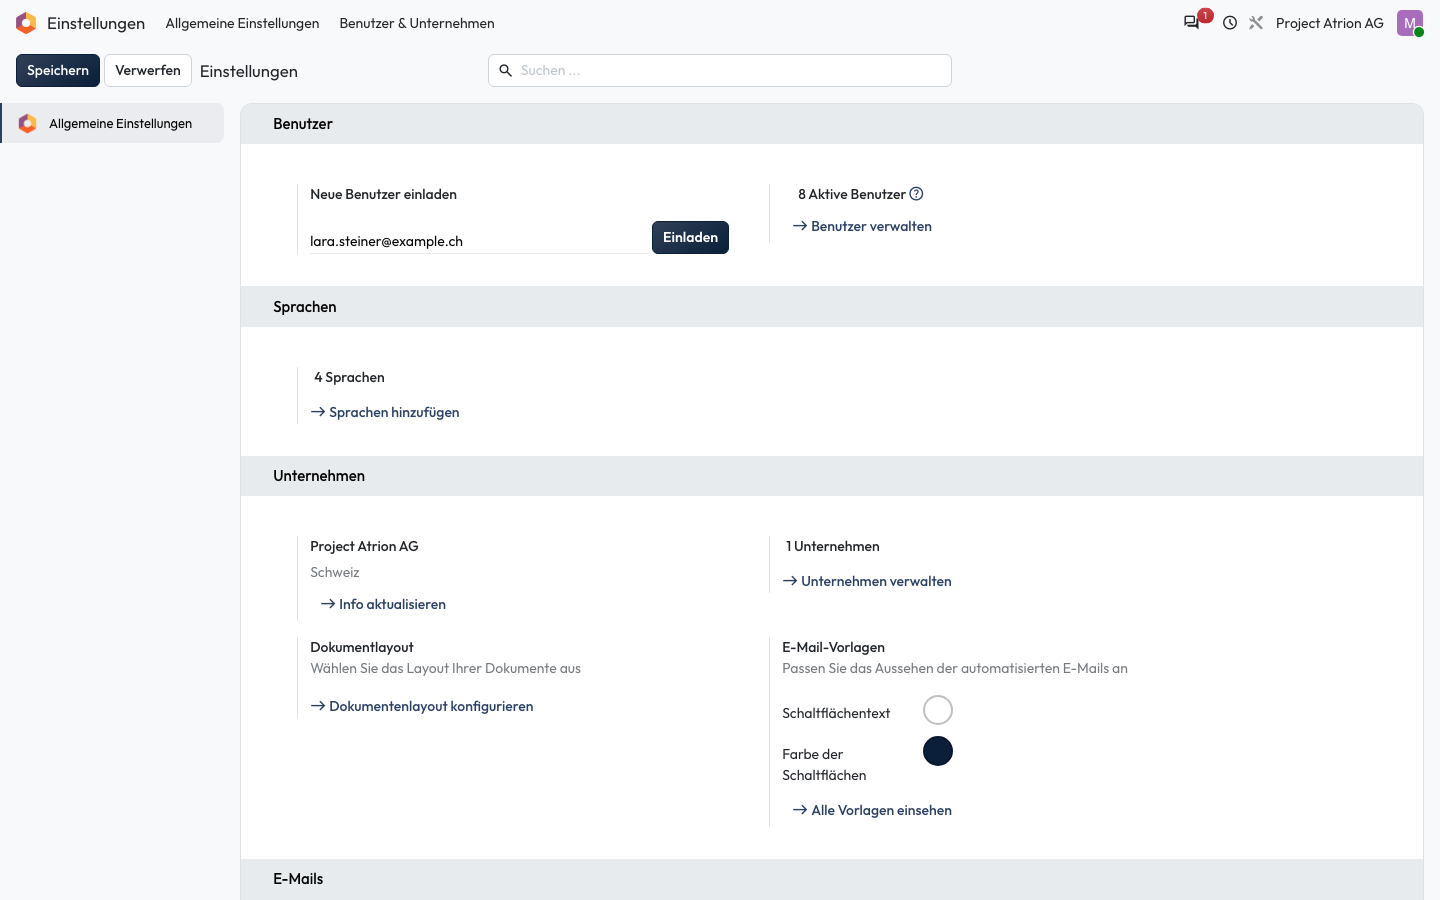The height and width of the screenshot is (900, 1440).
Task: Click the 8 Aktive Benutzer text
Action: pos(852,195)
